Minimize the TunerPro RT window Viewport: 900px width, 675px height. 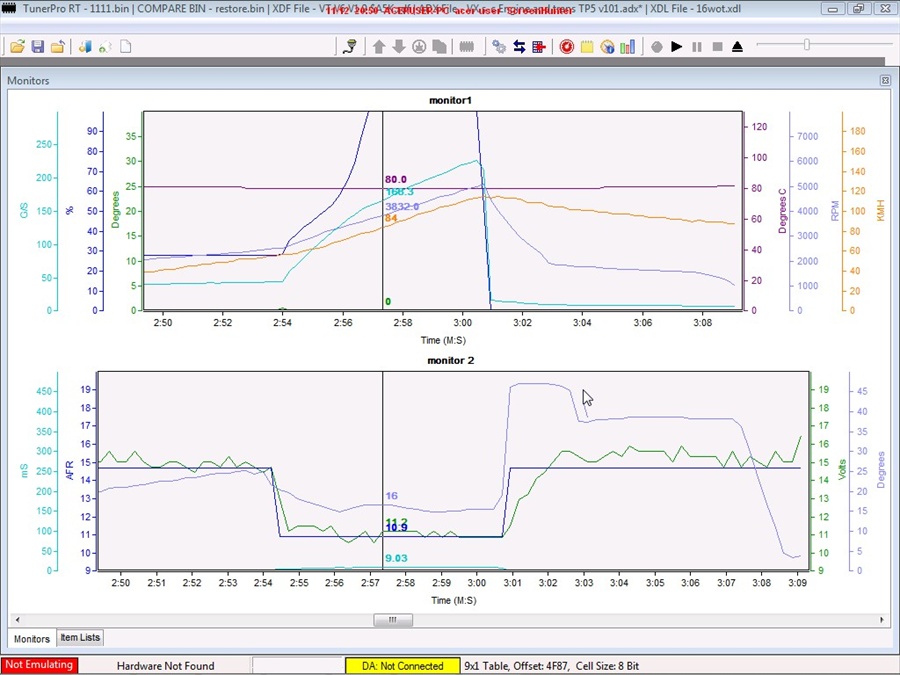coord(833,9)
